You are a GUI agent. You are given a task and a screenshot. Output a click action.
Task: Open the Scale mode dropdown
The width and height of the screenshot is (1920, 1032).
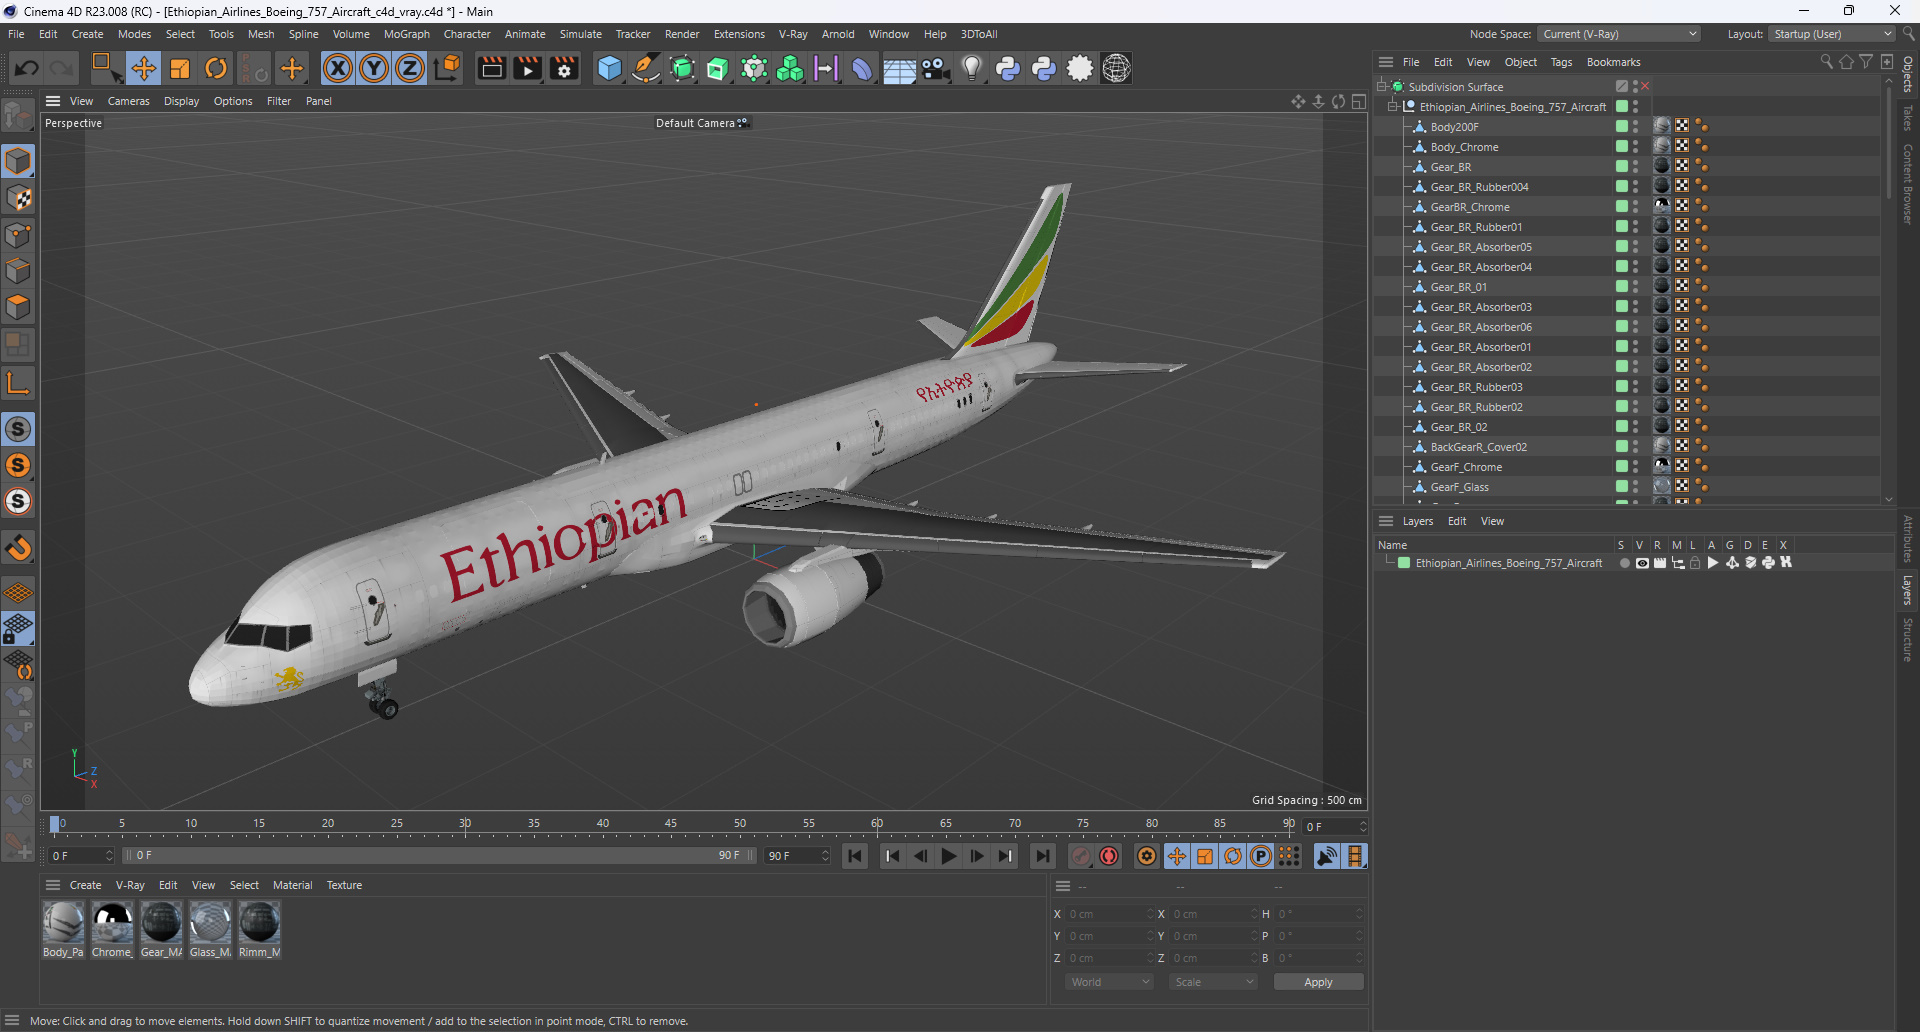tap(1214, 982)
